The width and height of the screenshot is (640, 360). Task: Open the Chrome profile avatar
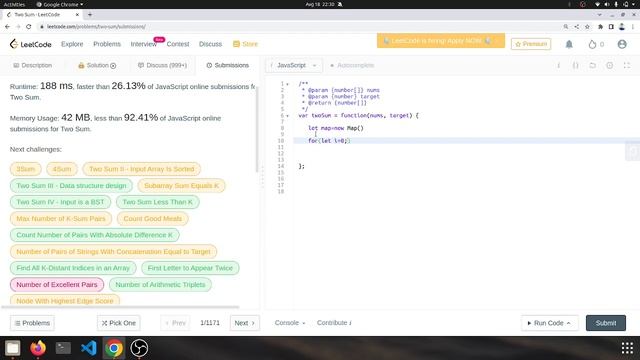click(x=622, y=27)
